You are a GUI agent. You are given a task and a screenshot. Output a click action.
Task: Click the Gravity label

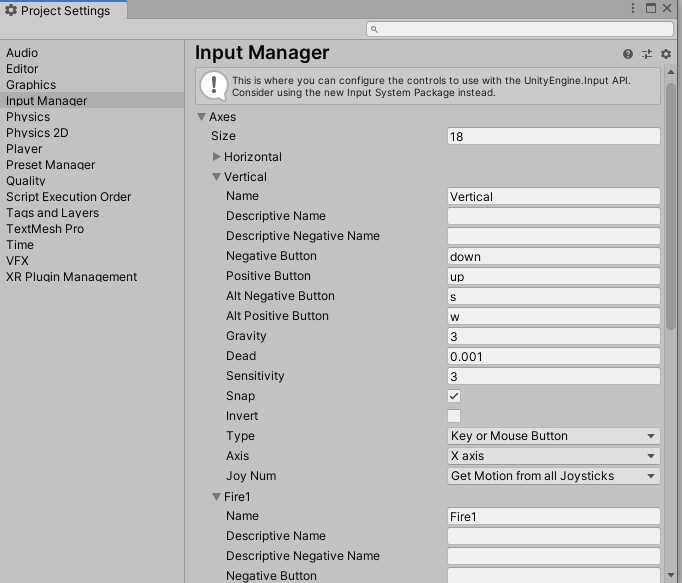pos(246,336)
